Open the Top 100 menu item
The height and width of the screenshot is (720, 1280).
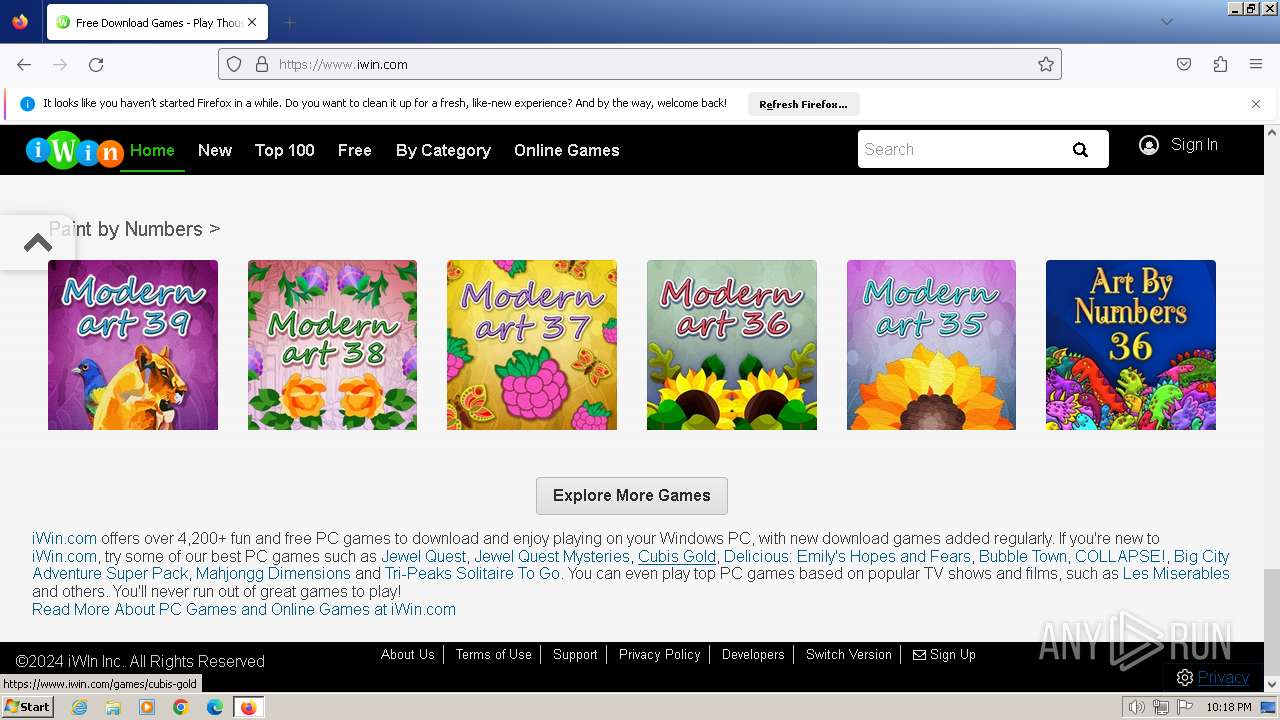click(x=285, y=150)
